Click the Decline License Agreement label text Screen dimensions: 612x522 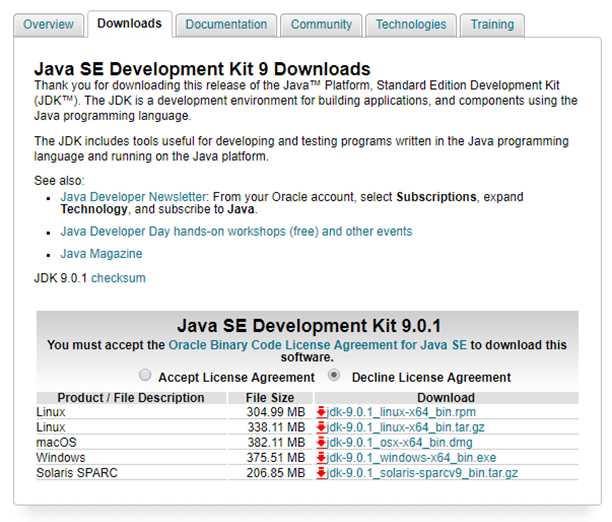point(431,378)
